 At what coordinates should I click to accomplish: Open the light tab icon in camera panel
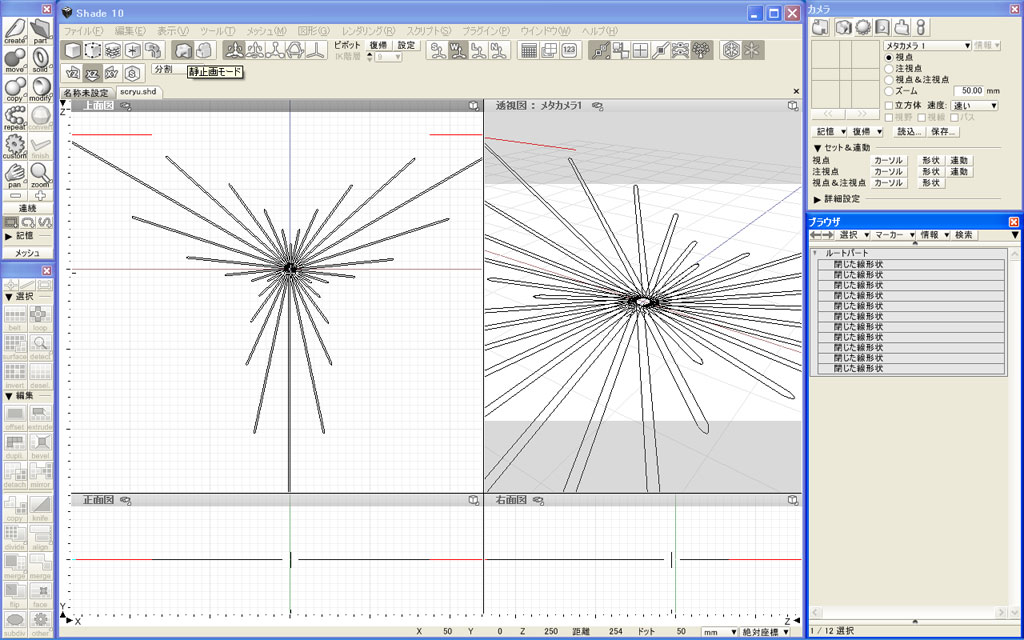pos(863,27)
